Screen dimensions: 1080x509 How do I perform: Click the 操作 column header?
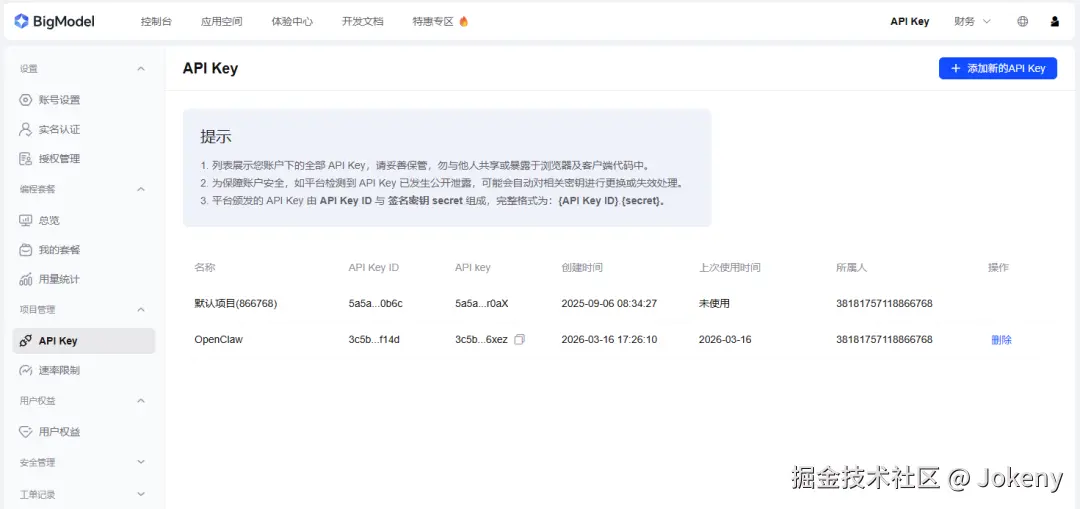coord(998,267)
